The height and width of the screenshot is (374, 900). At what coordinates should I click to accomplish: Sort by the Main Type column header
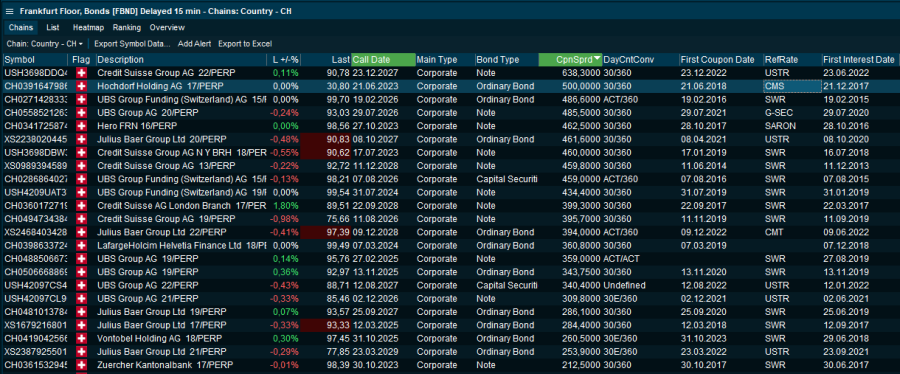444,60
